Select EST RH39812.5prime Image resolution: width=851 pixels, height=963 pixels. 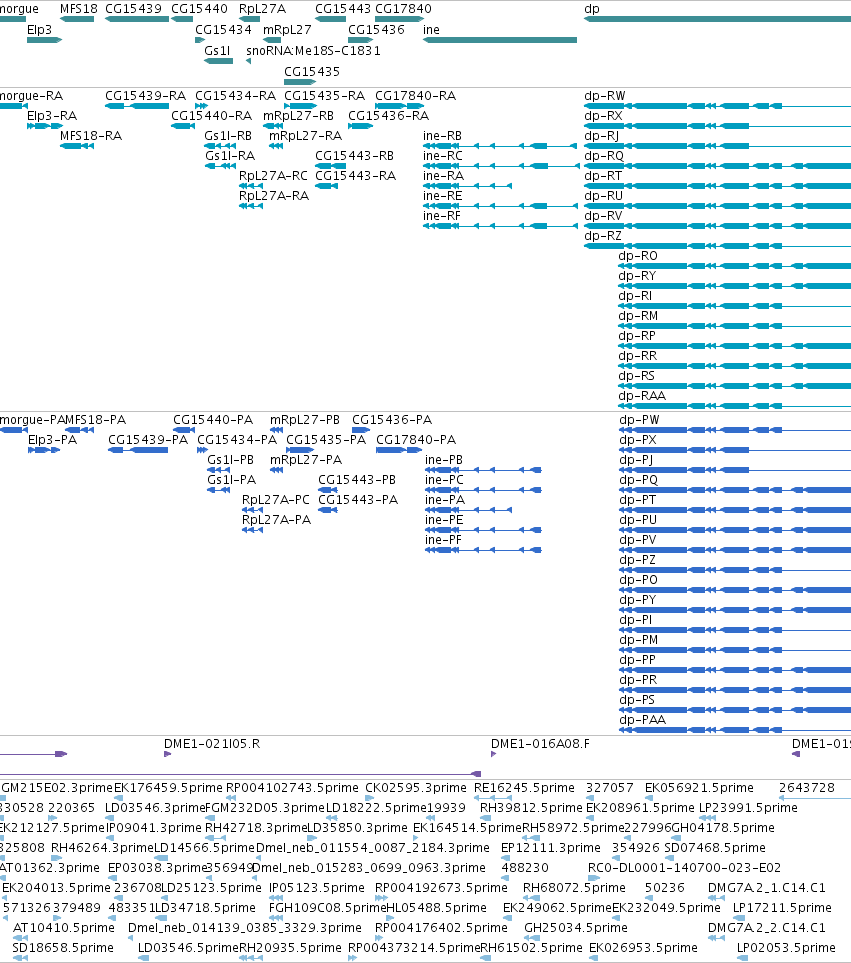tap(531, 808)
